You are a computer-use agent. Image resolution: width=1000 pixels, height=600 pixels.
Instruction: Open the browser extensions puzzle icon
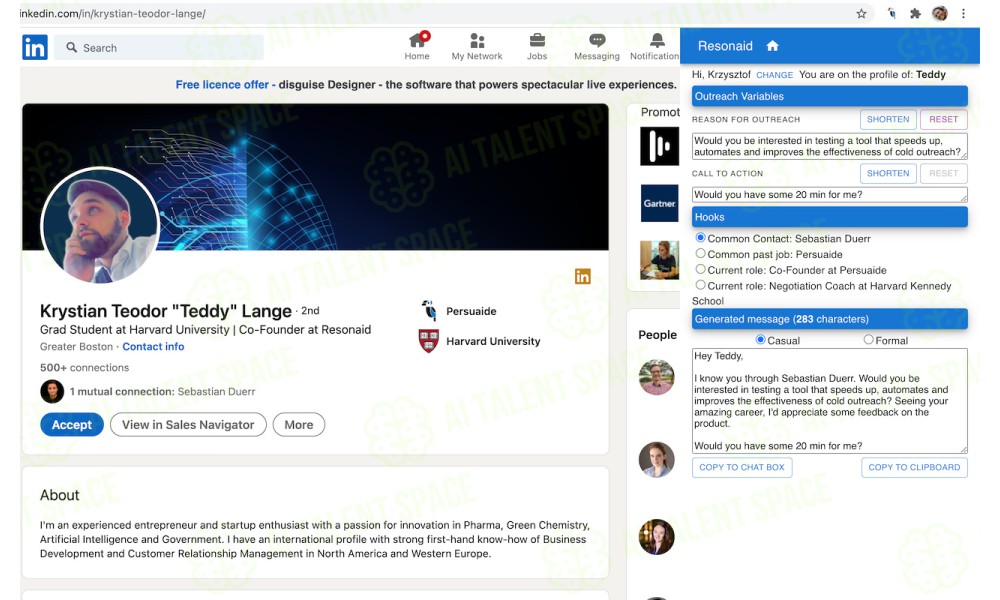click(915, 13)
